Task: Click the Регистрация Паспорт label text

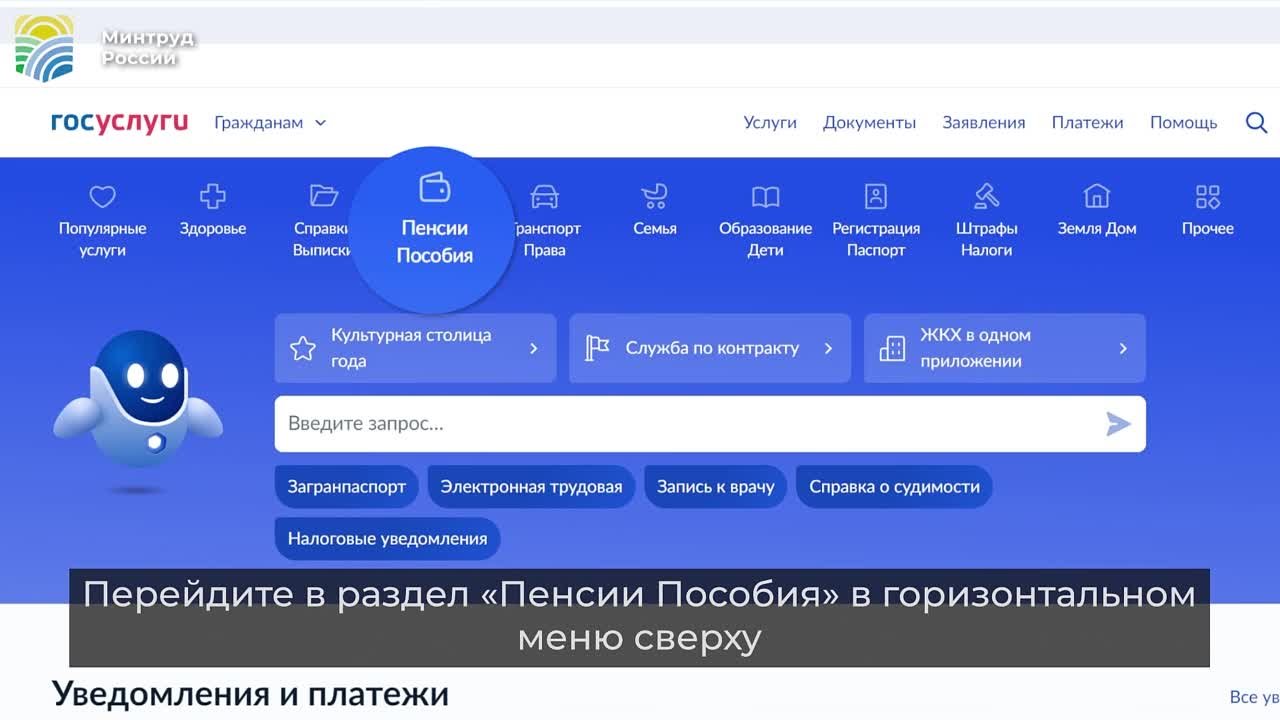Action: 876,239
